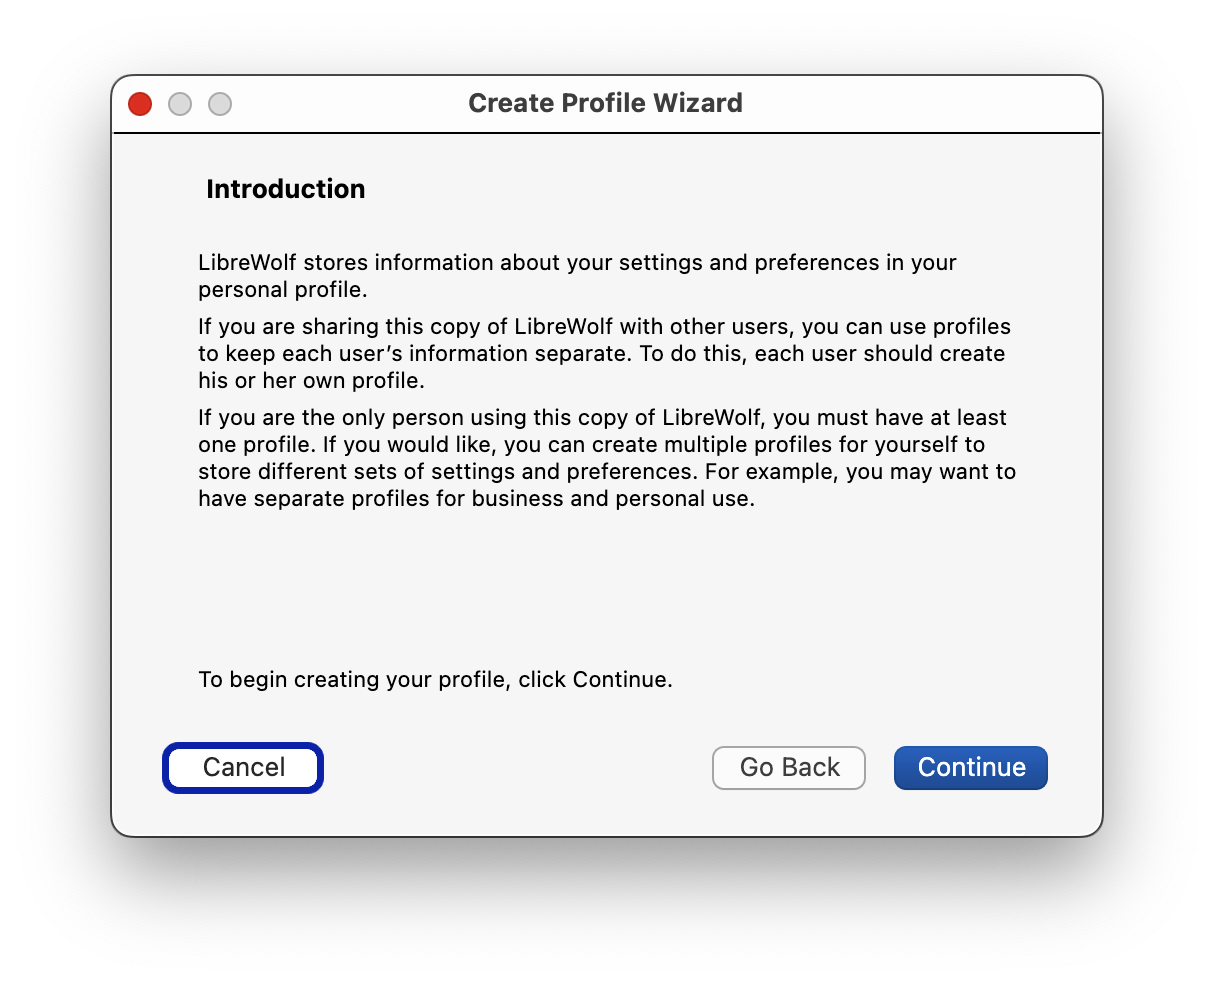Viewport: 1214px width, 984px height.
Task: Click the "his or her own profile." line
Action: point(311,381)
